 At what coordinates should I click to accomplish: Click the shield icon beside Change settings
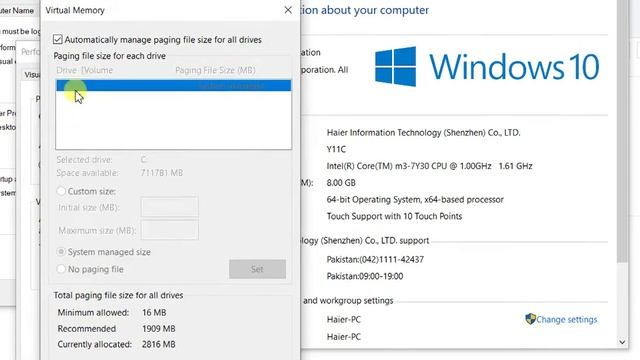point(530,319)
